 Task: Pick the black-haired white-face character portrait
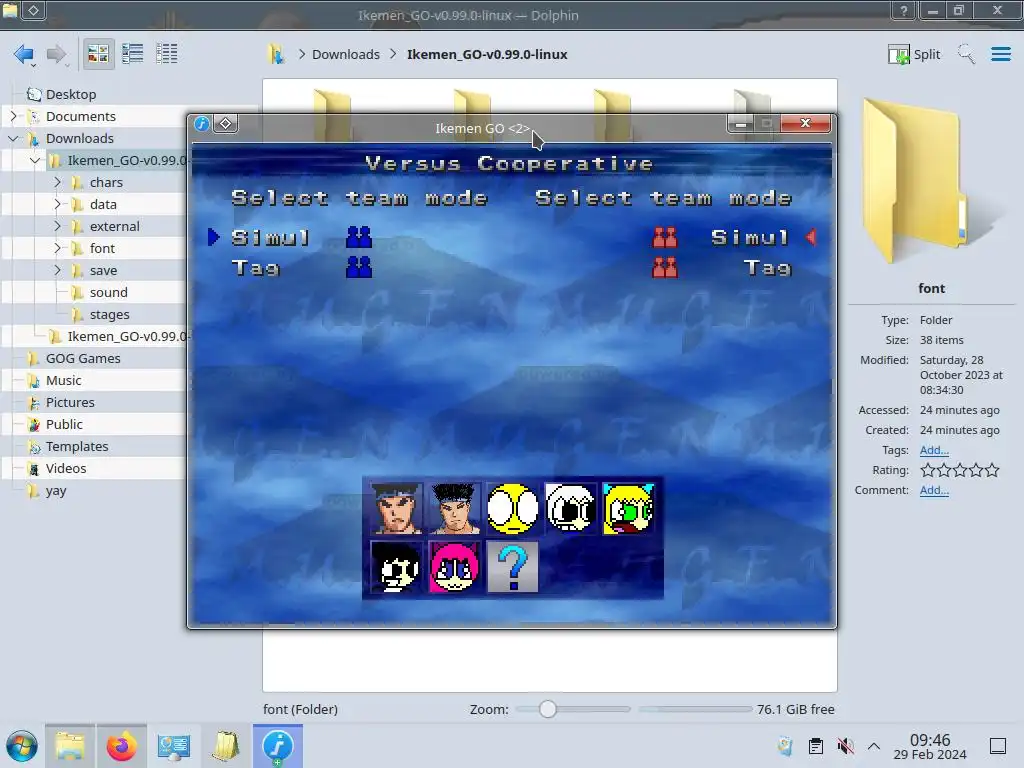pos(396,567)
